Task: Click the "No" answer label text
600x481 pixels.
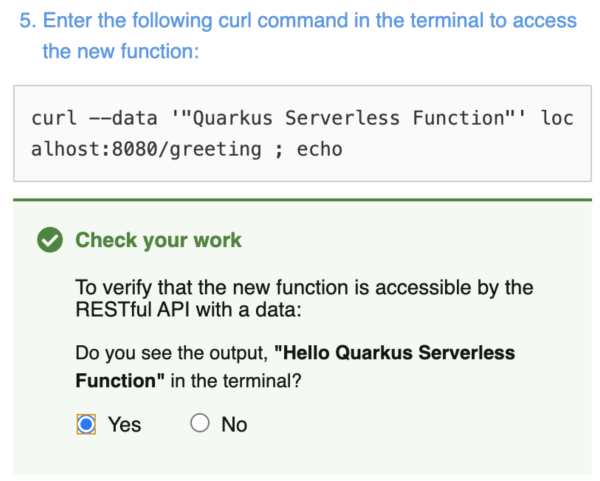Action: click(234, 425)
